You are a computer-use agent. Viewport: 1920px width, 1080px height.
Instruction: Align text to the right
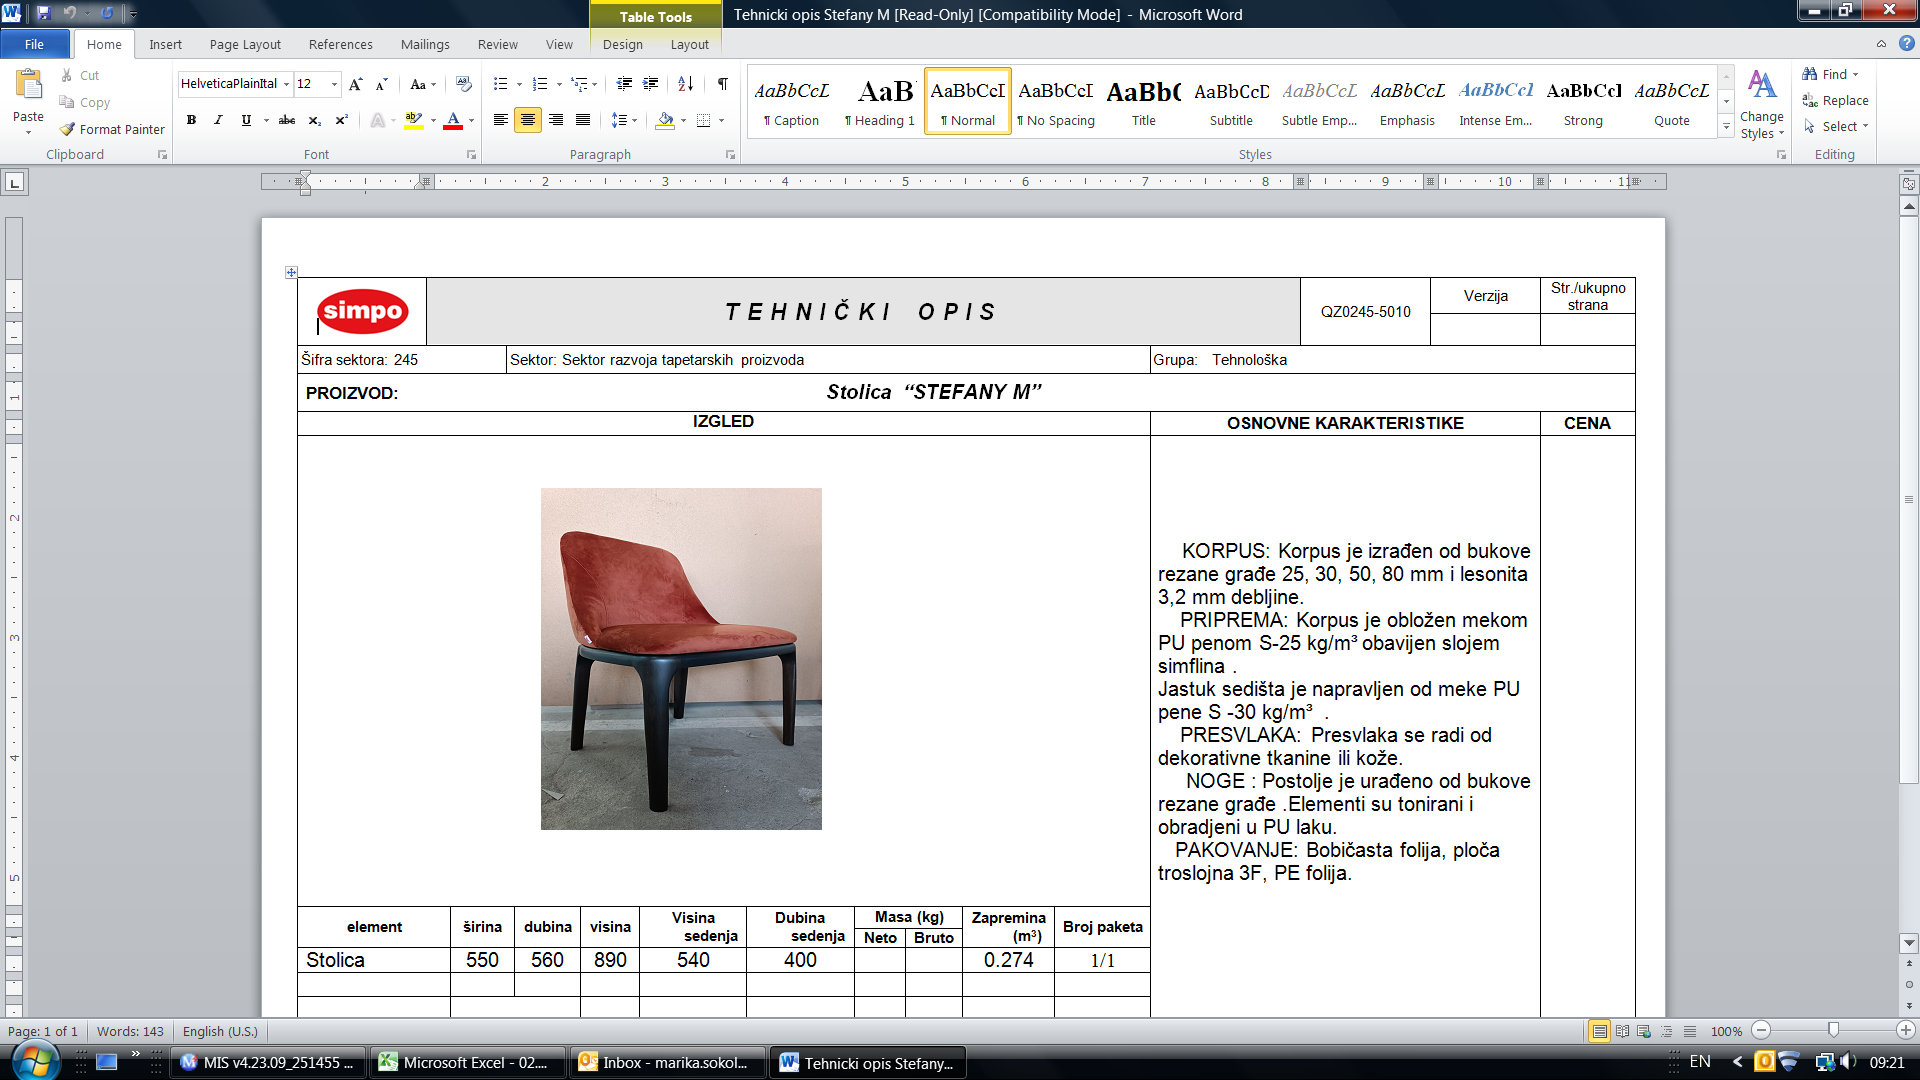point(556,120)
